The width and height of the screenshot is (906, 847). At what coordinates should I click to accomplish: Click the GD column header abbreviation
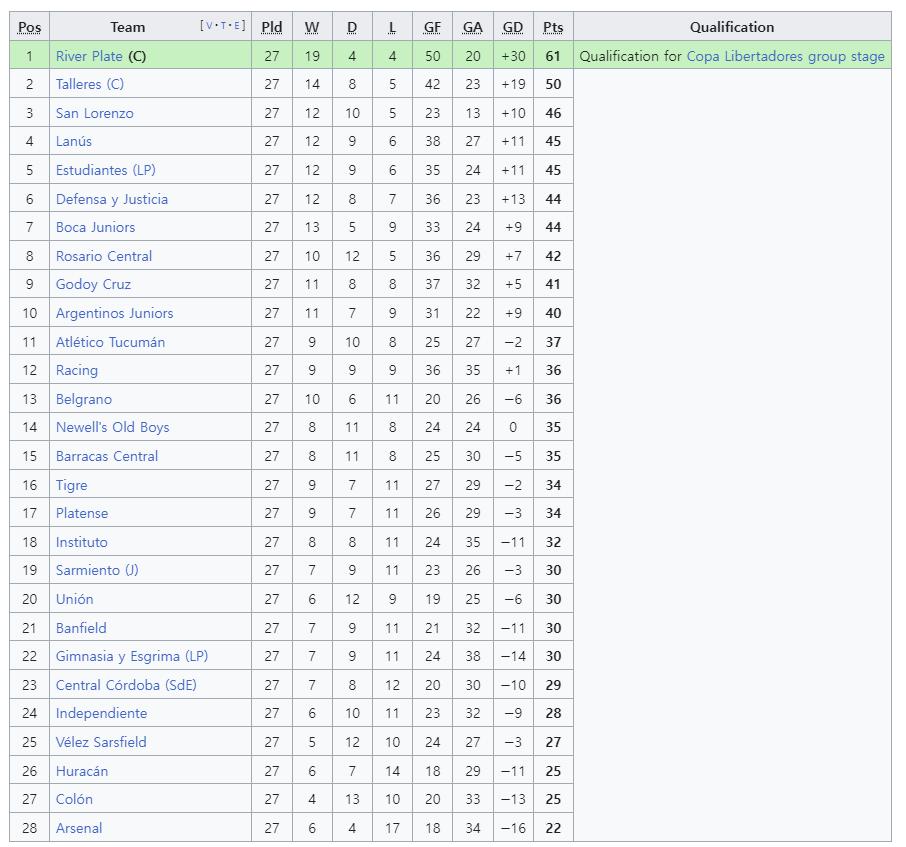point(513,27)
